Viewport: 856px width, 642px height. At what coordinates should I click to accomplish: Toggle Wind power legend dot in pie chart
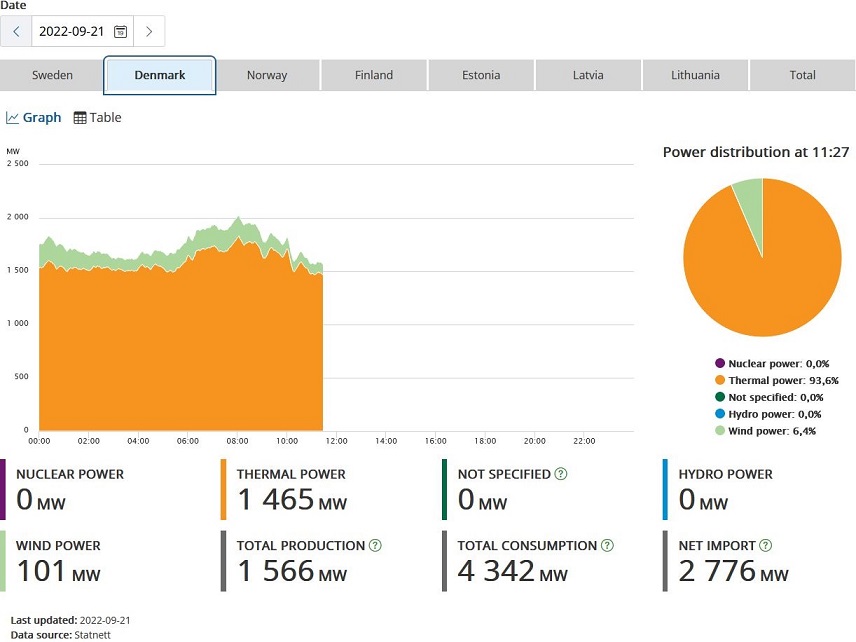[x=720, y=431]
